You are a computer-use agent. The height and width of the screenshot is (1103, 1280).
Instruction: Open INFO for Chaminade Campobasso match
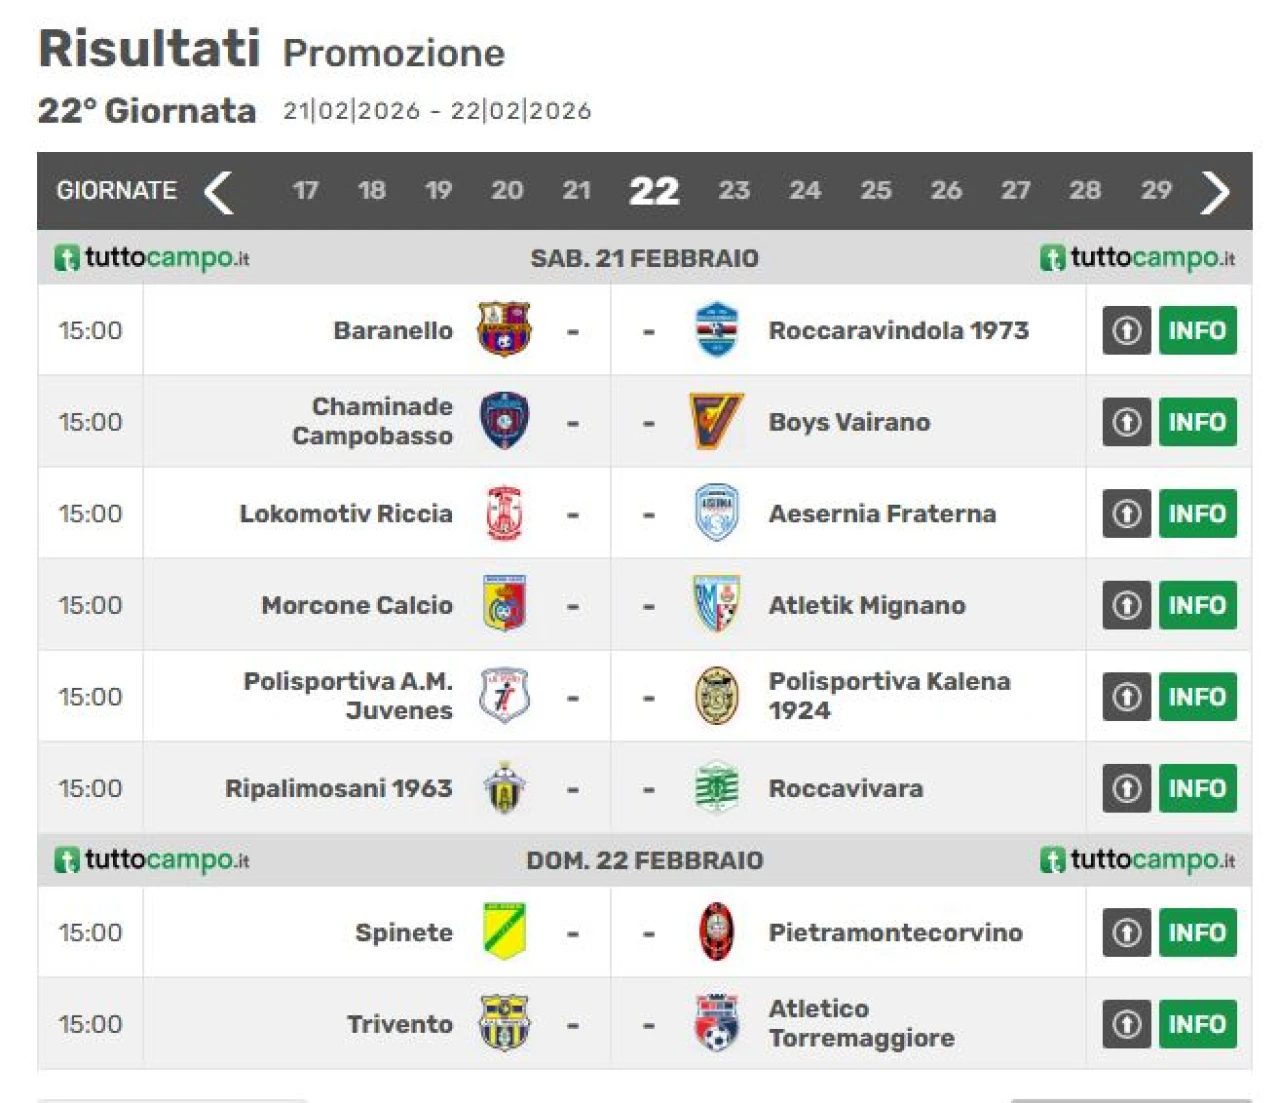point(1197,422)
